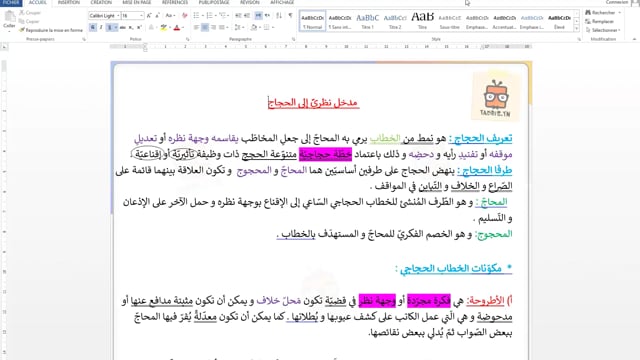Decrease paragraph indent

[238, 16]
